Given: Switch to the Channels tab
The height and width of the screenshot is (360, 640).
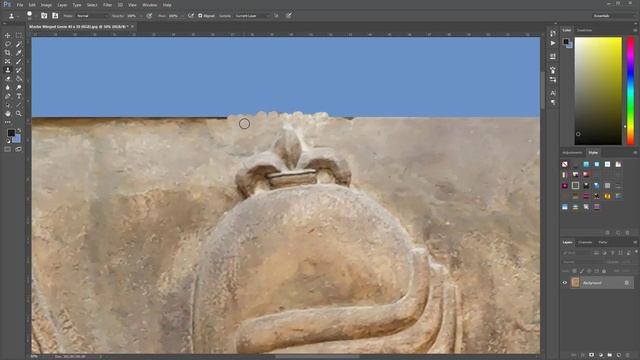Looking at the screenshot, I should click(585, 242).
